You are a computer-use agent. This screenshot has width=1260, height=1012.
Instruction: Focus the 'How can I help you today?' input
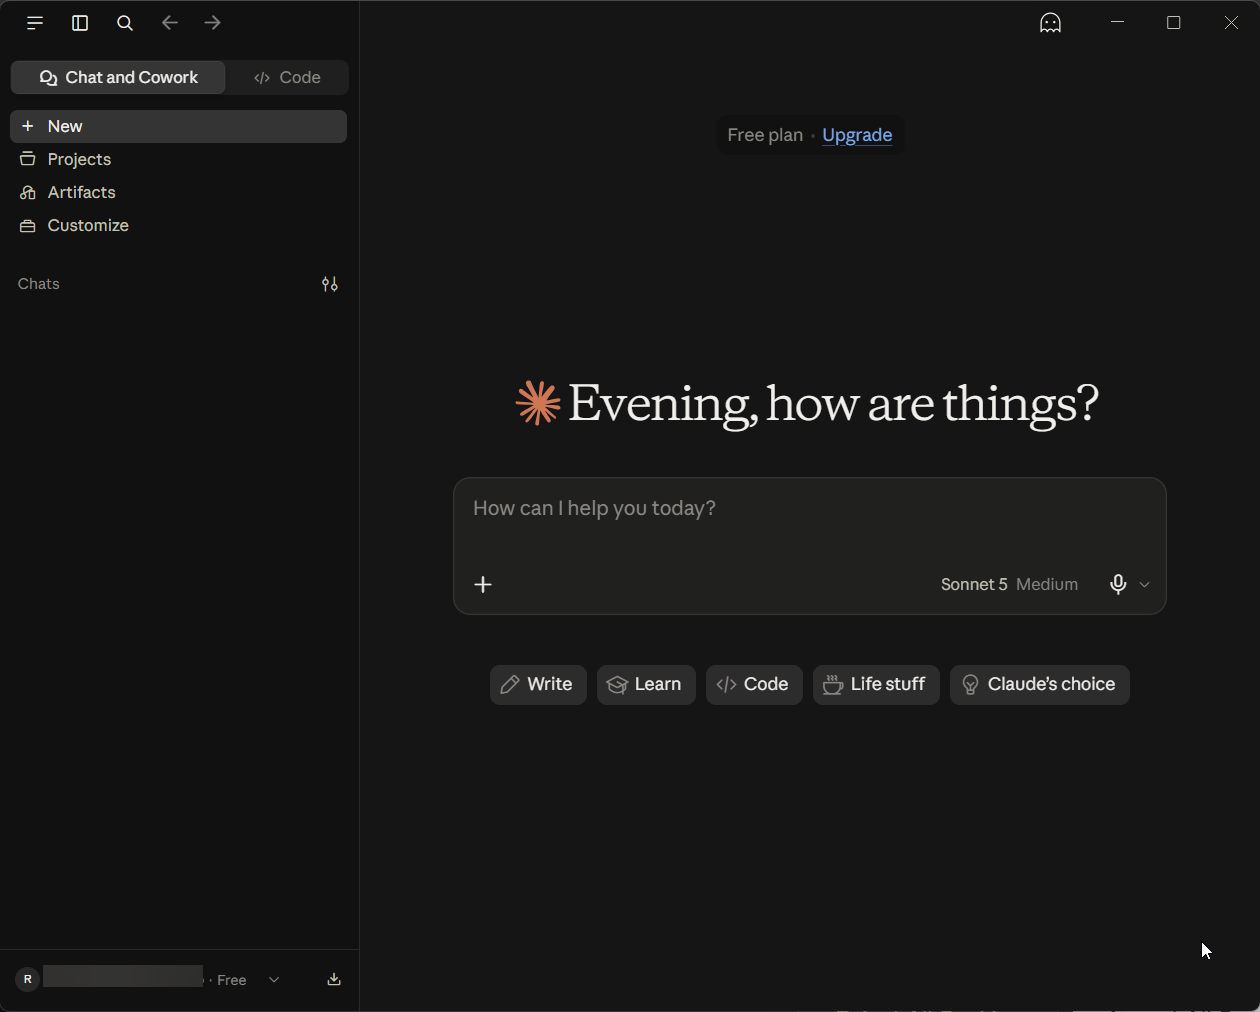pos(810,509)
